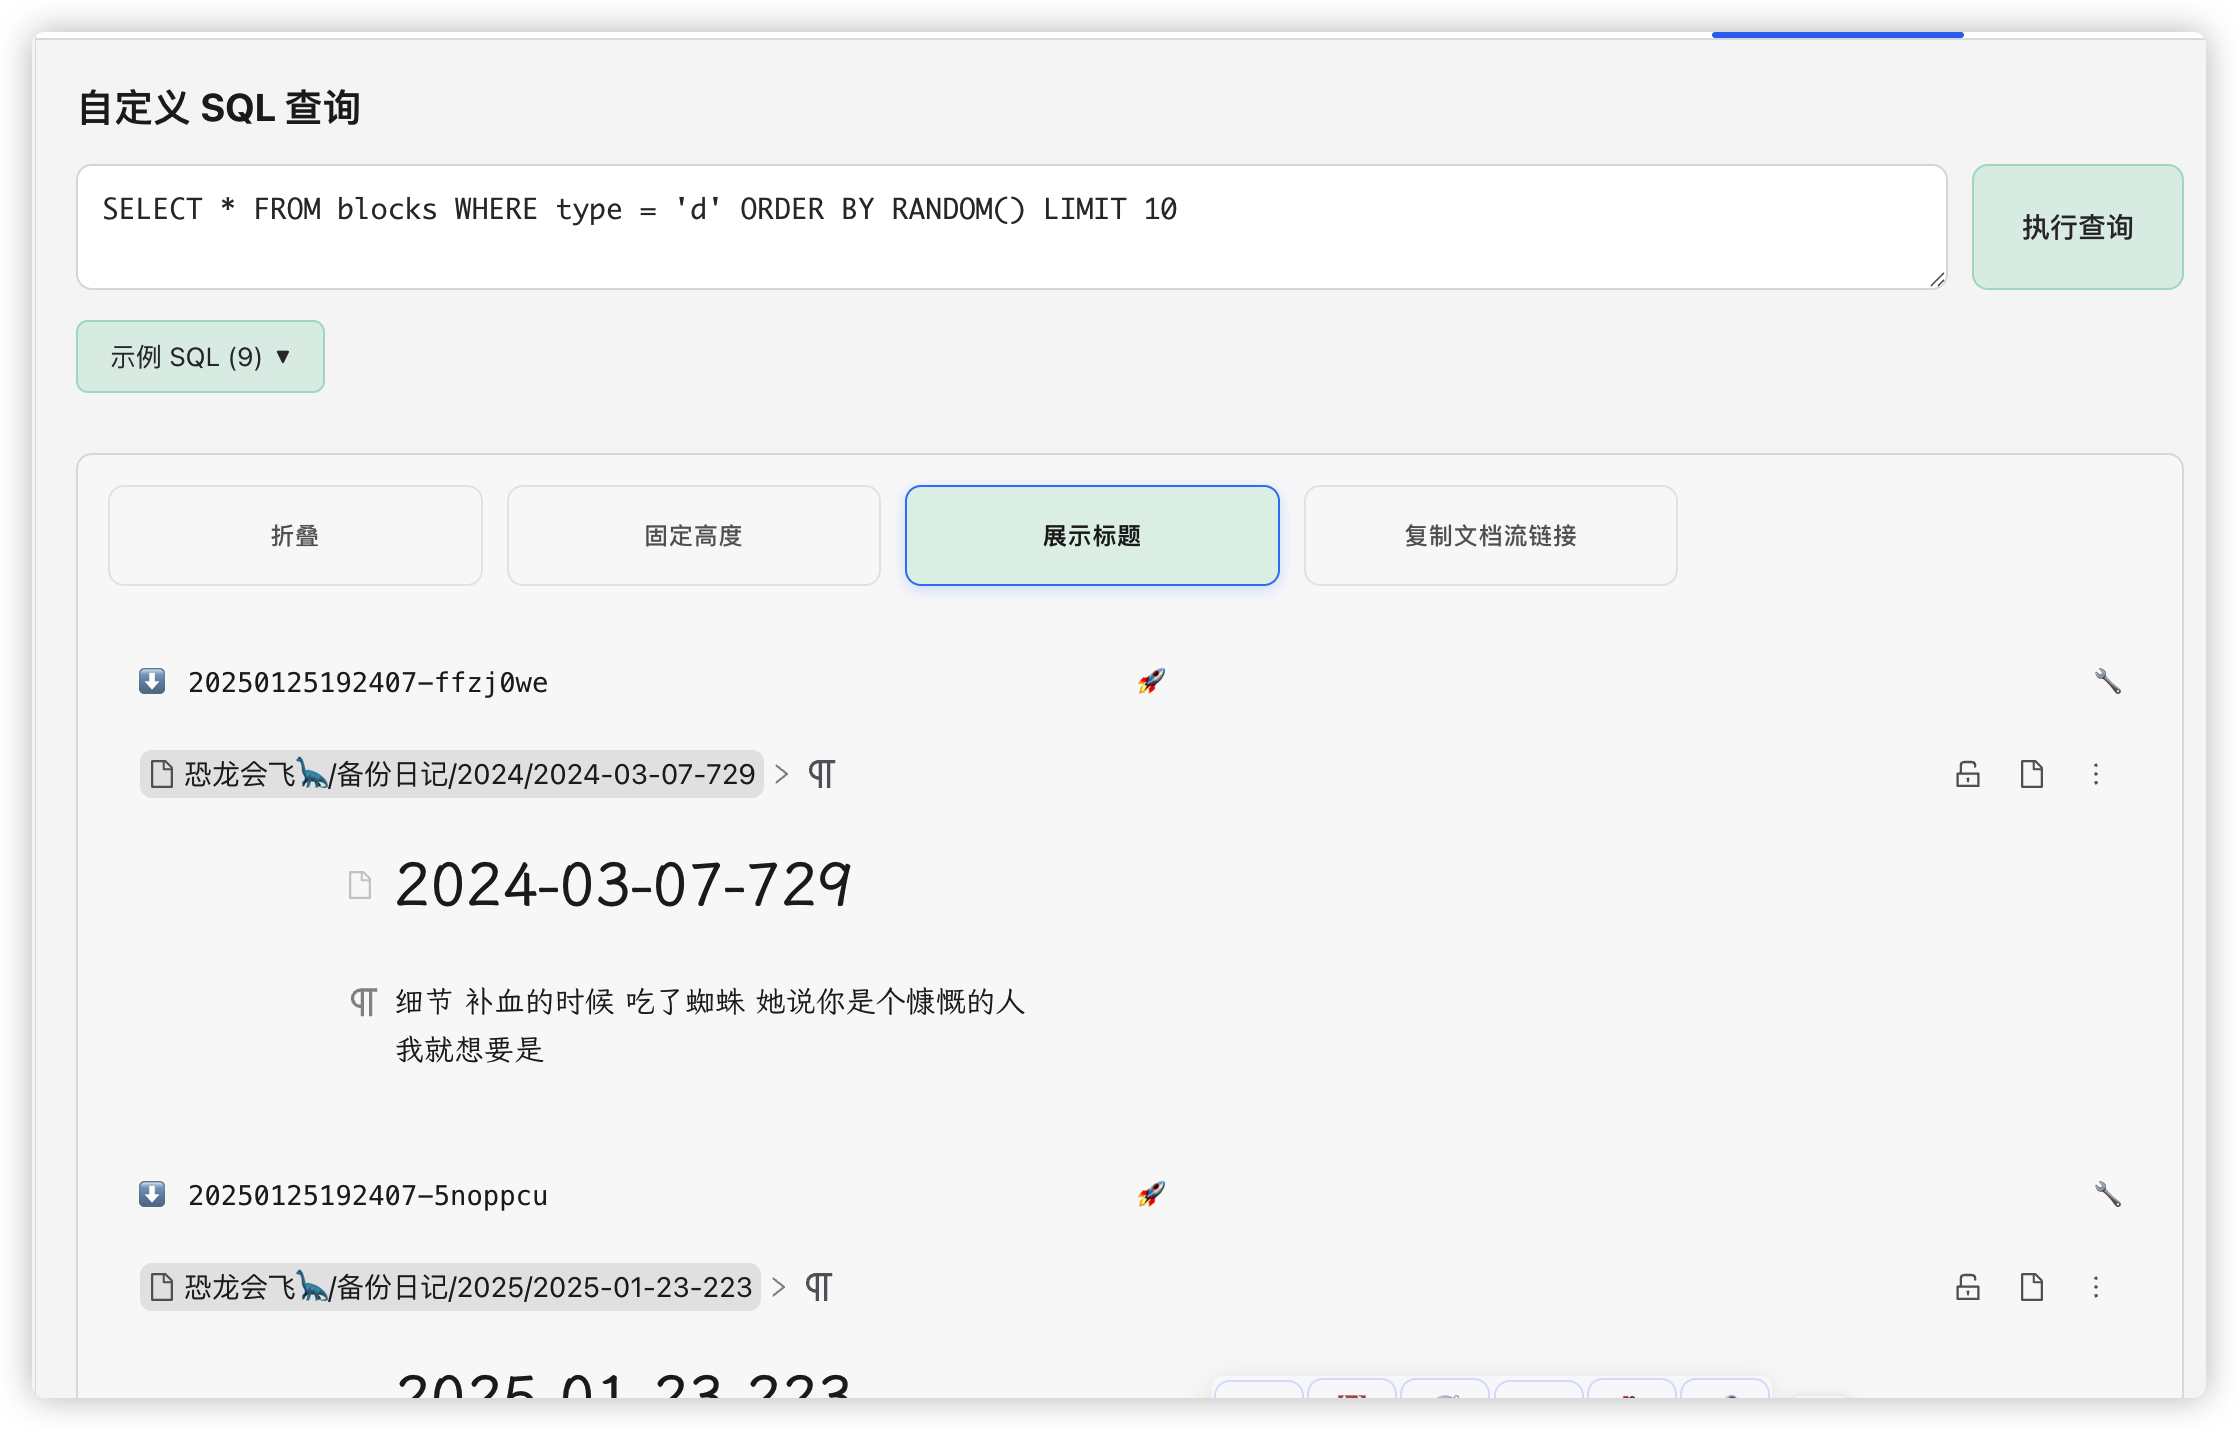Click 复制文档流链接 button
2238x1430 pixels.
pyautogui.click(x=1490, y=536)
